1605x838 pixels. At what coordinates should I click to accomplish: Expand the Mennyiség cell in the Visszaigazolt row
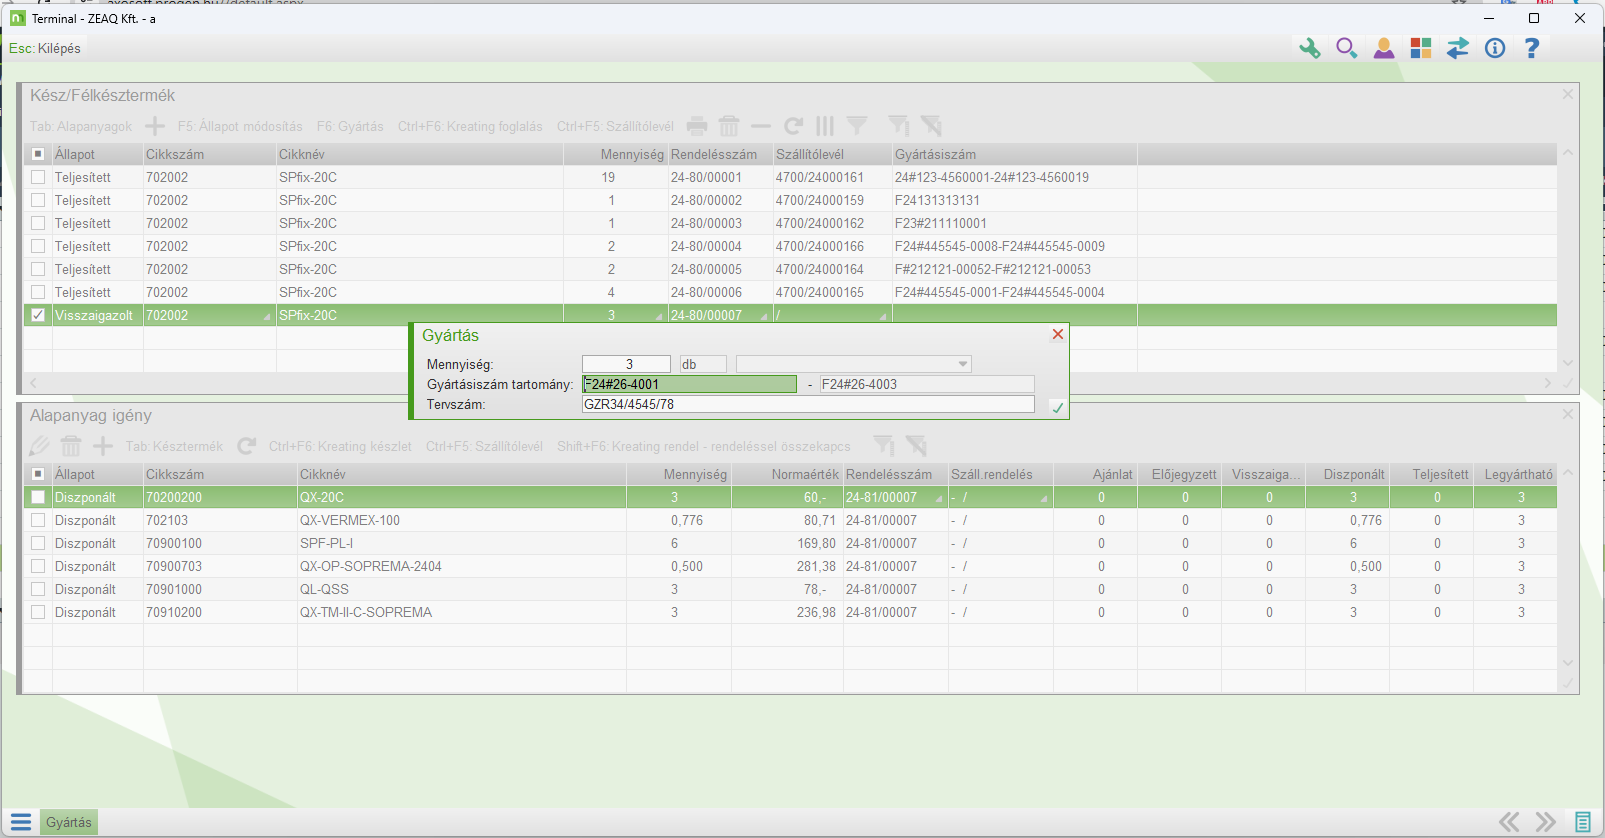click(x=658, y=317)
